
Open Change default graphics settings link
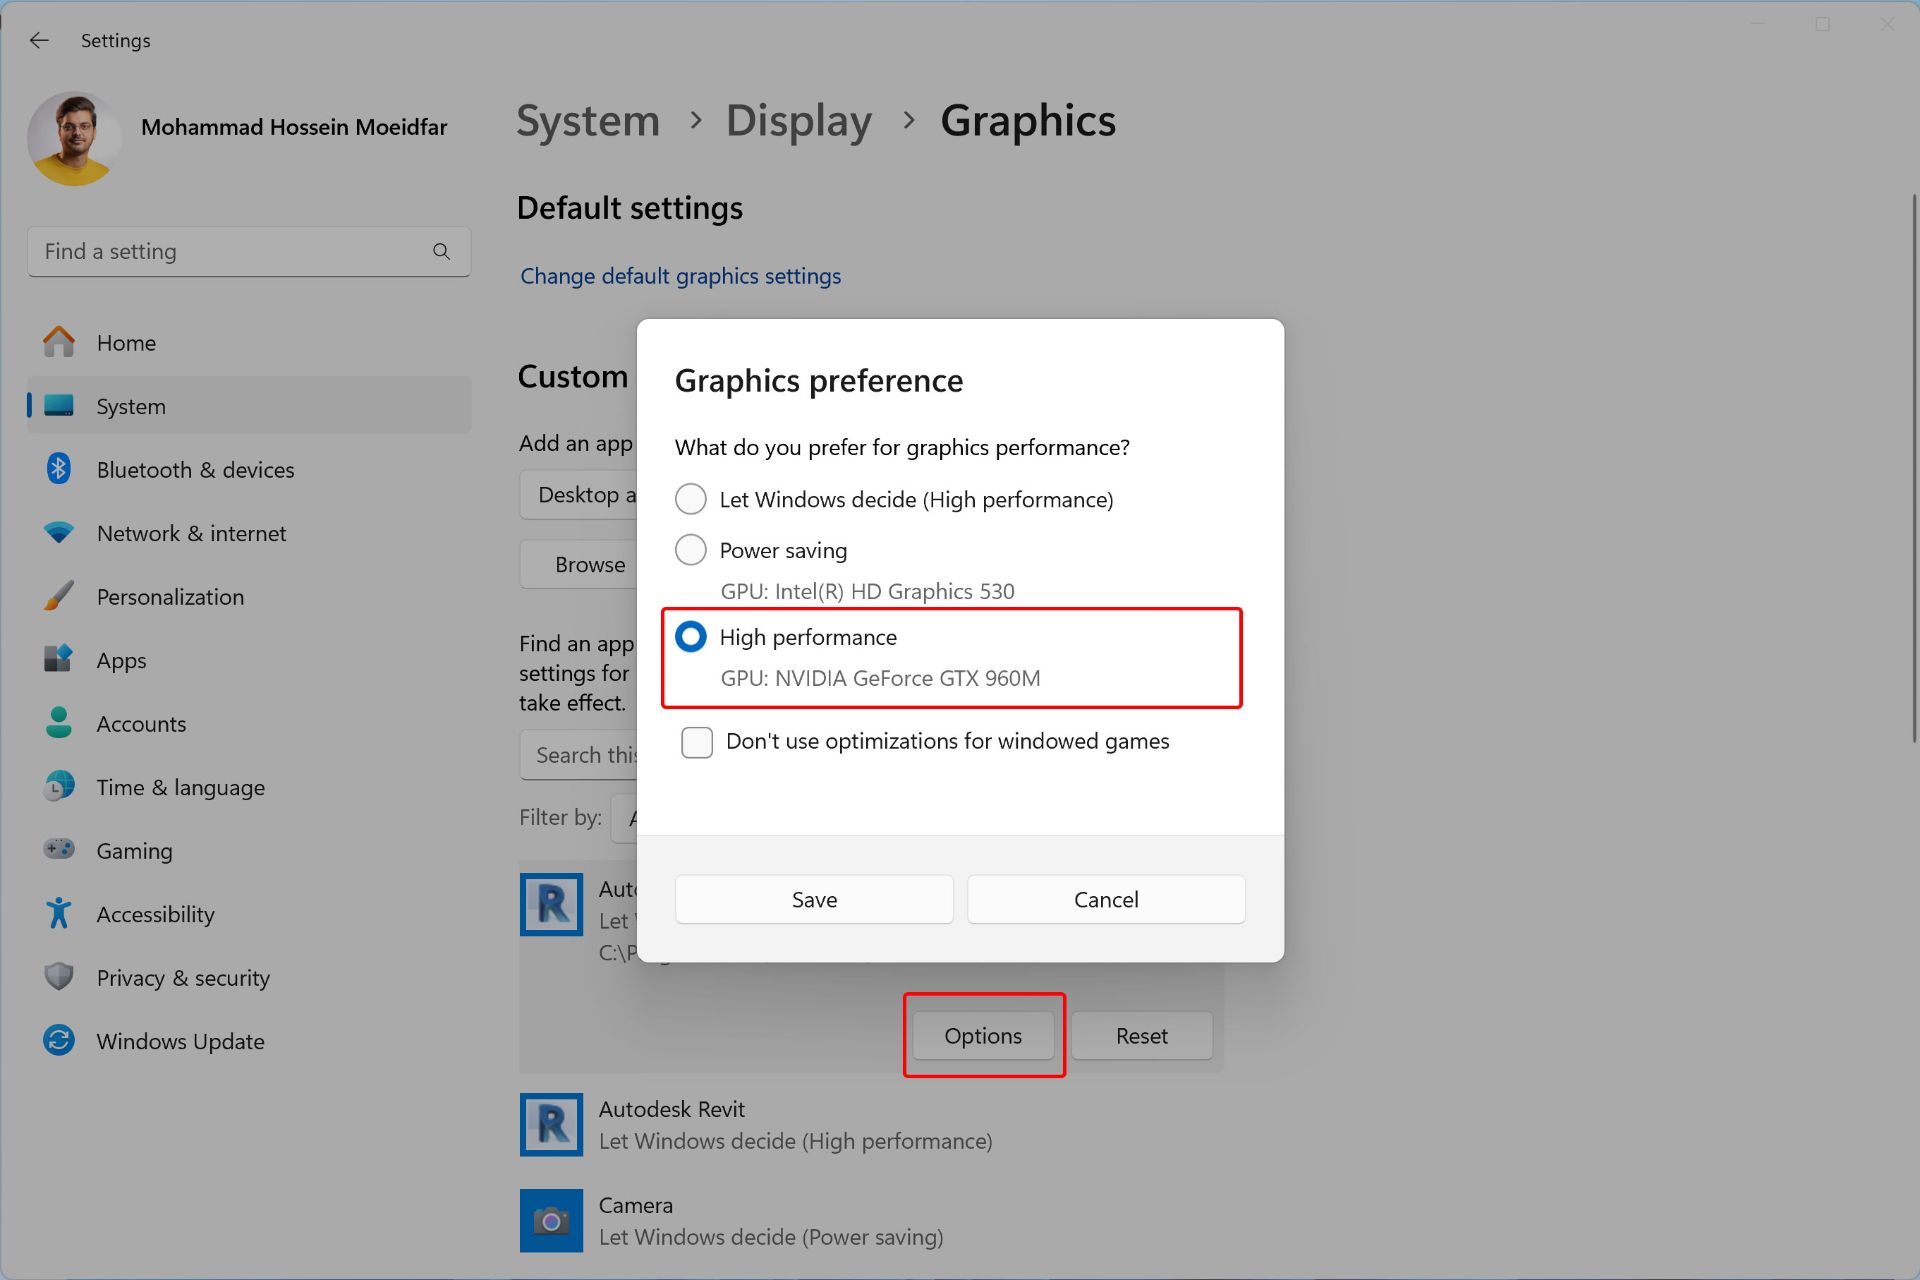pos(680,276)
